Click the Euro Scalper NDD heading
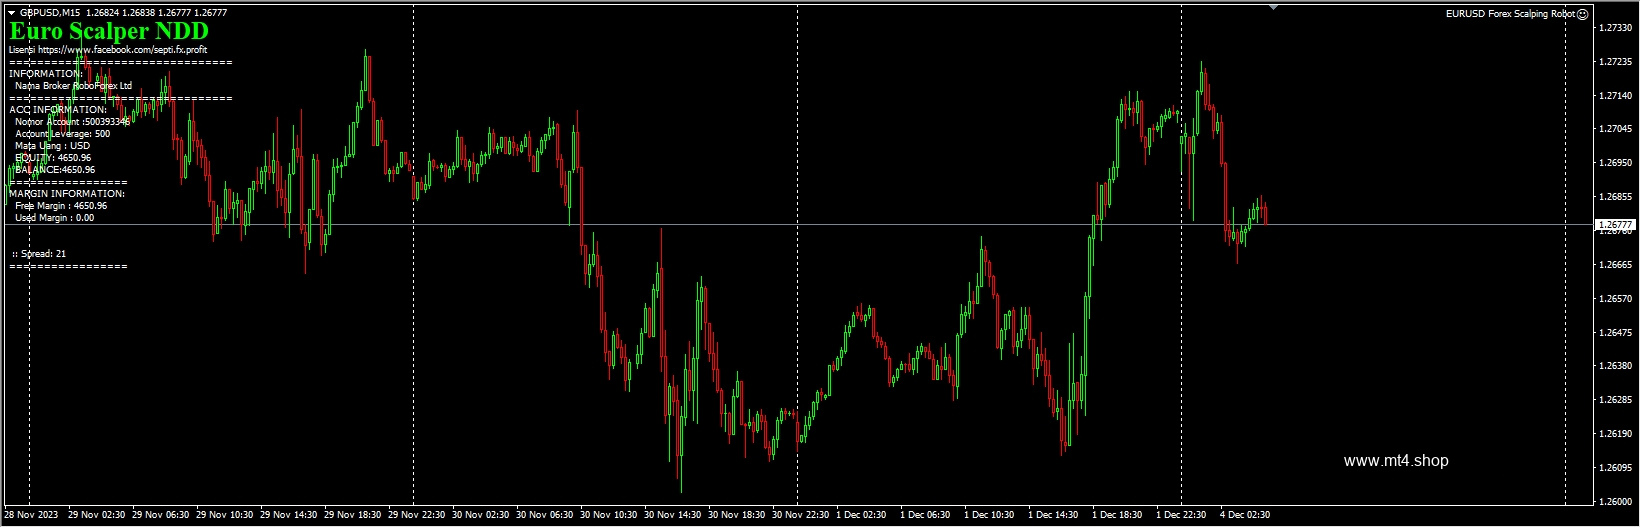The width and height of the screenshot is (1641, 528). pyautogui.click(x=108, y=32)
